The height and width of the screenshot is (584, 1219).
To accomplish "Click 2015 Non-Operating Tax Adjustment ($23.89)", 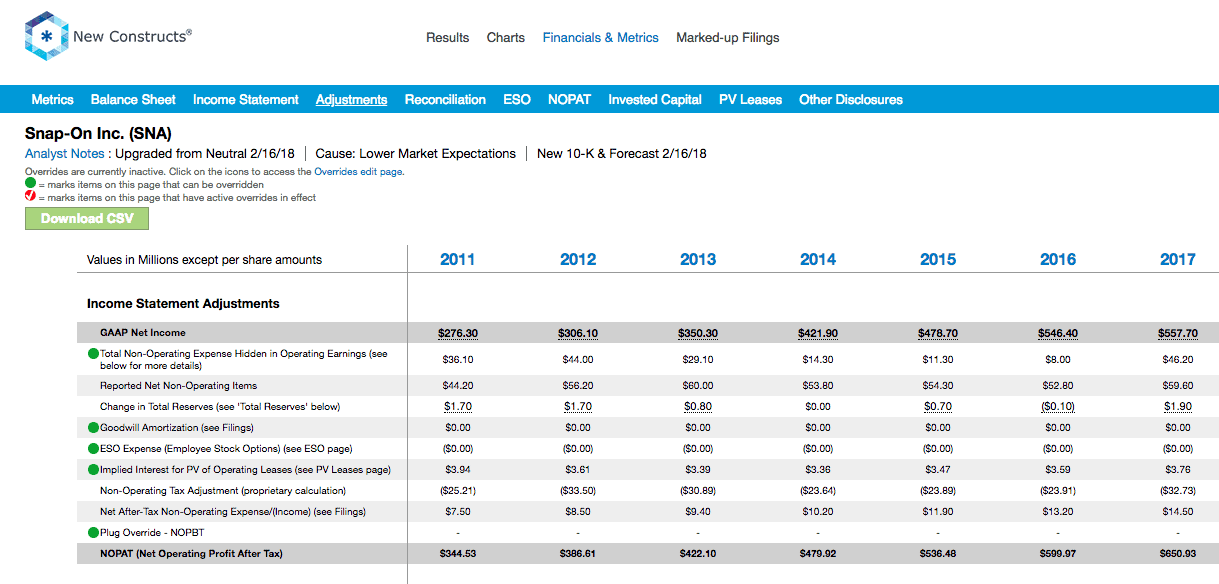I will 938,491.
